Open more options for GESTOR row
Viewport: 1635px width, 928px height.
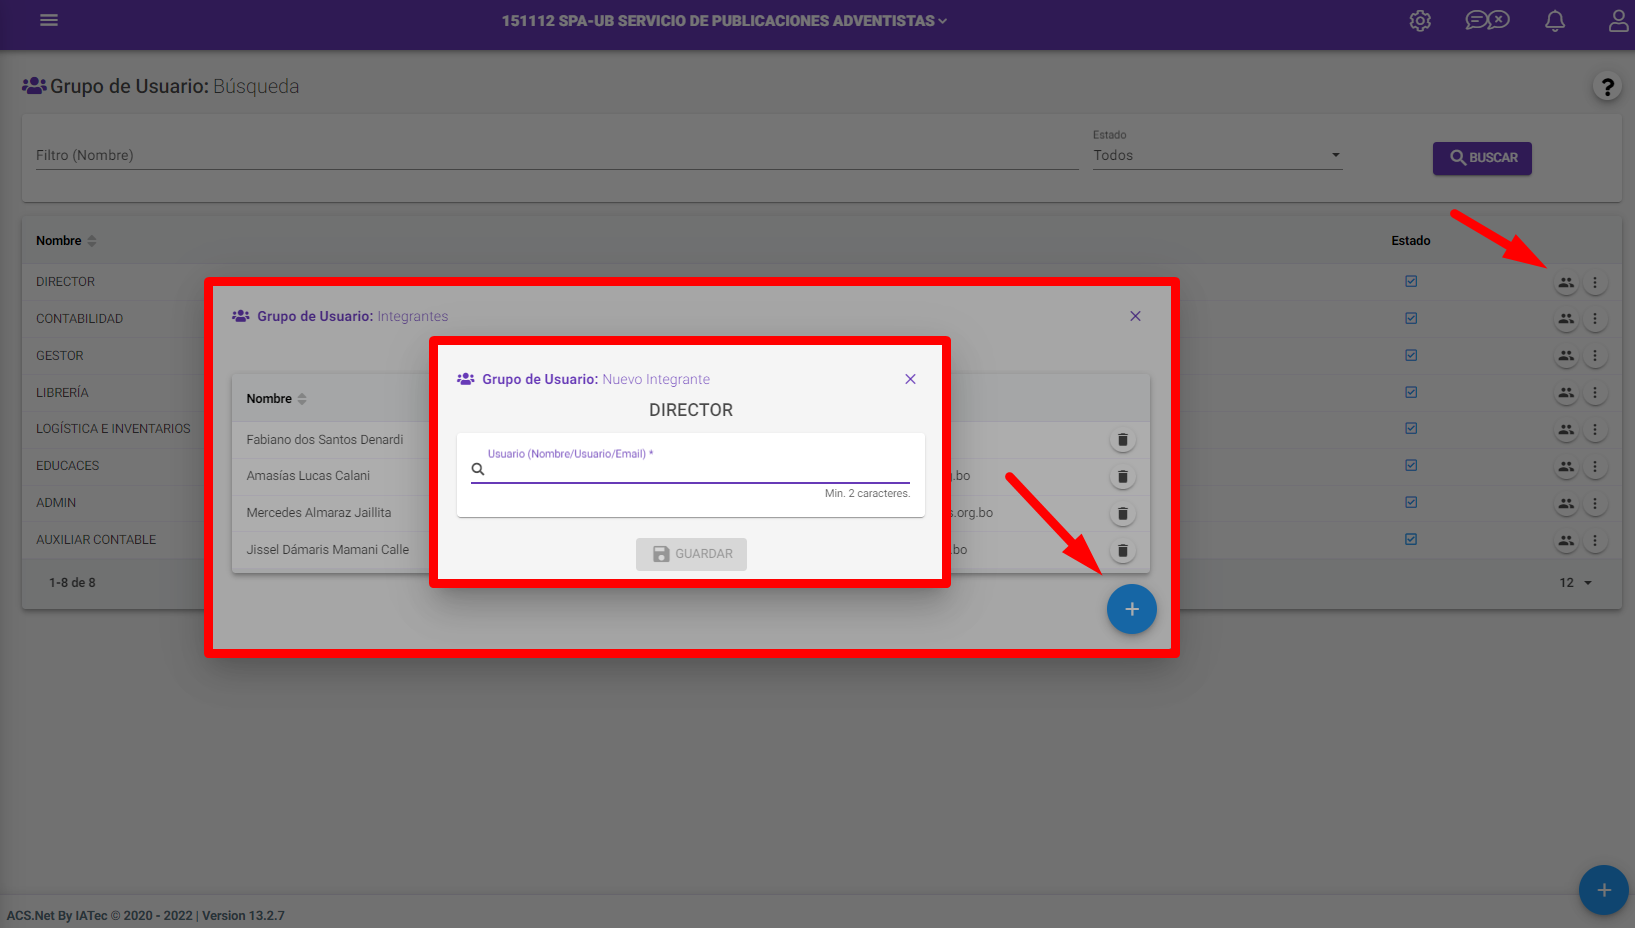click(1595, 356)
